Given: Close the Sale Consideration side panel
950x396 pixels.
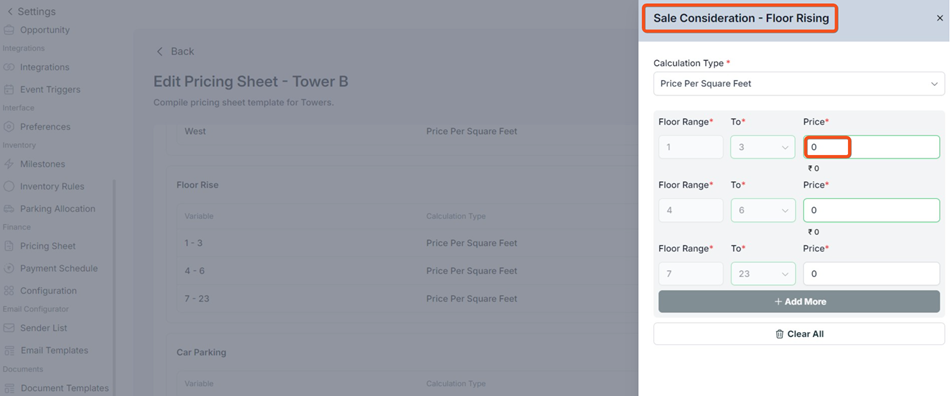Looking at the screenshot, I should pos(940,18).
